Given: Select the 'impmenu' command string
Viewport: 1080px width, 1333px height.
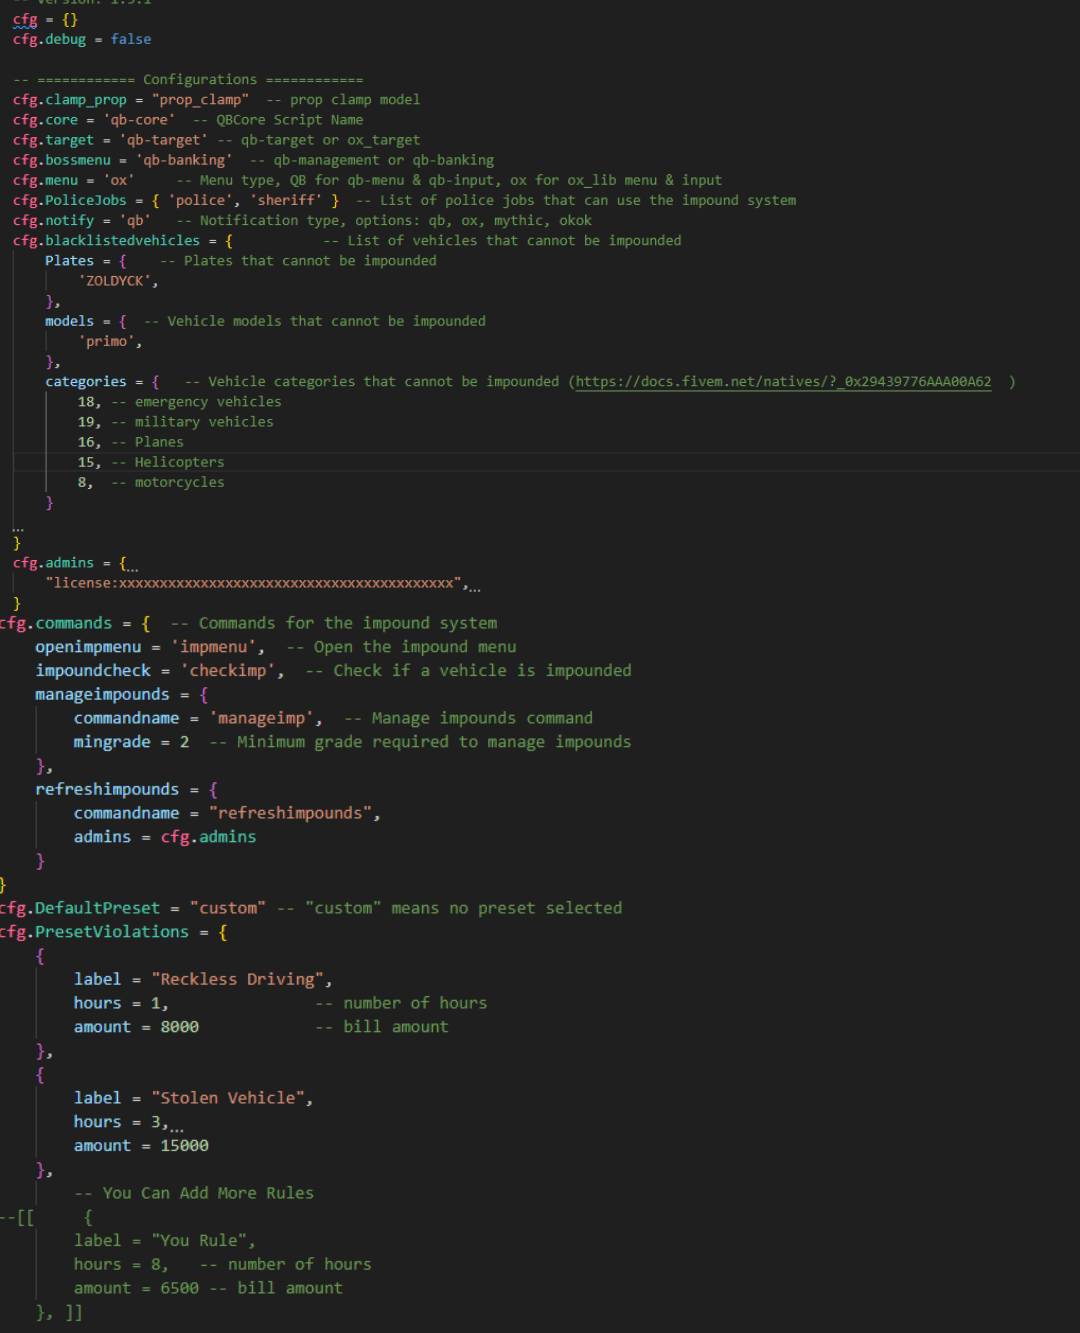Looking at the screenshot, I should pos(213,647).
